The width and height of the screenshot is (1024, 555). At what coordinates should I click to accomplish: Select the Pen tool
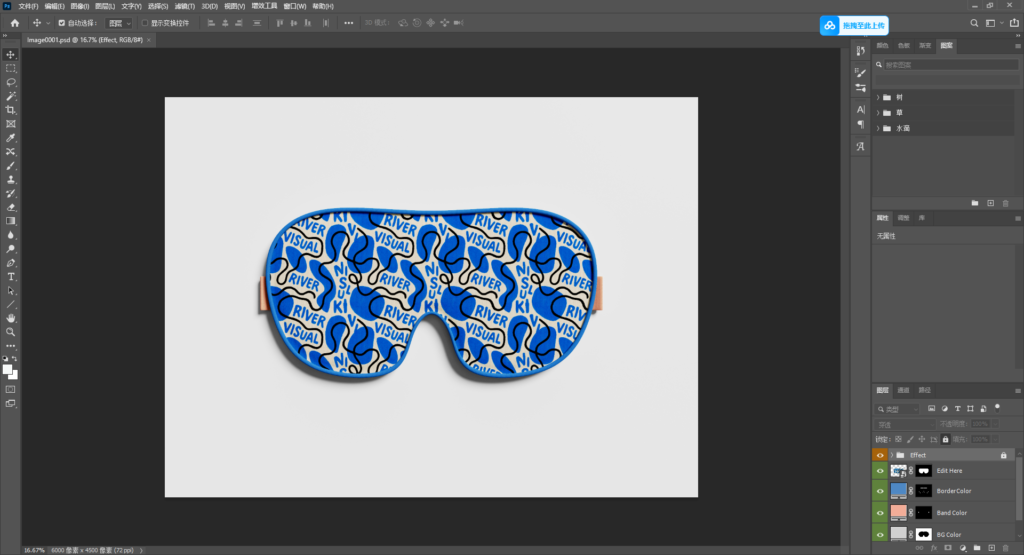[x=10, y=263]
